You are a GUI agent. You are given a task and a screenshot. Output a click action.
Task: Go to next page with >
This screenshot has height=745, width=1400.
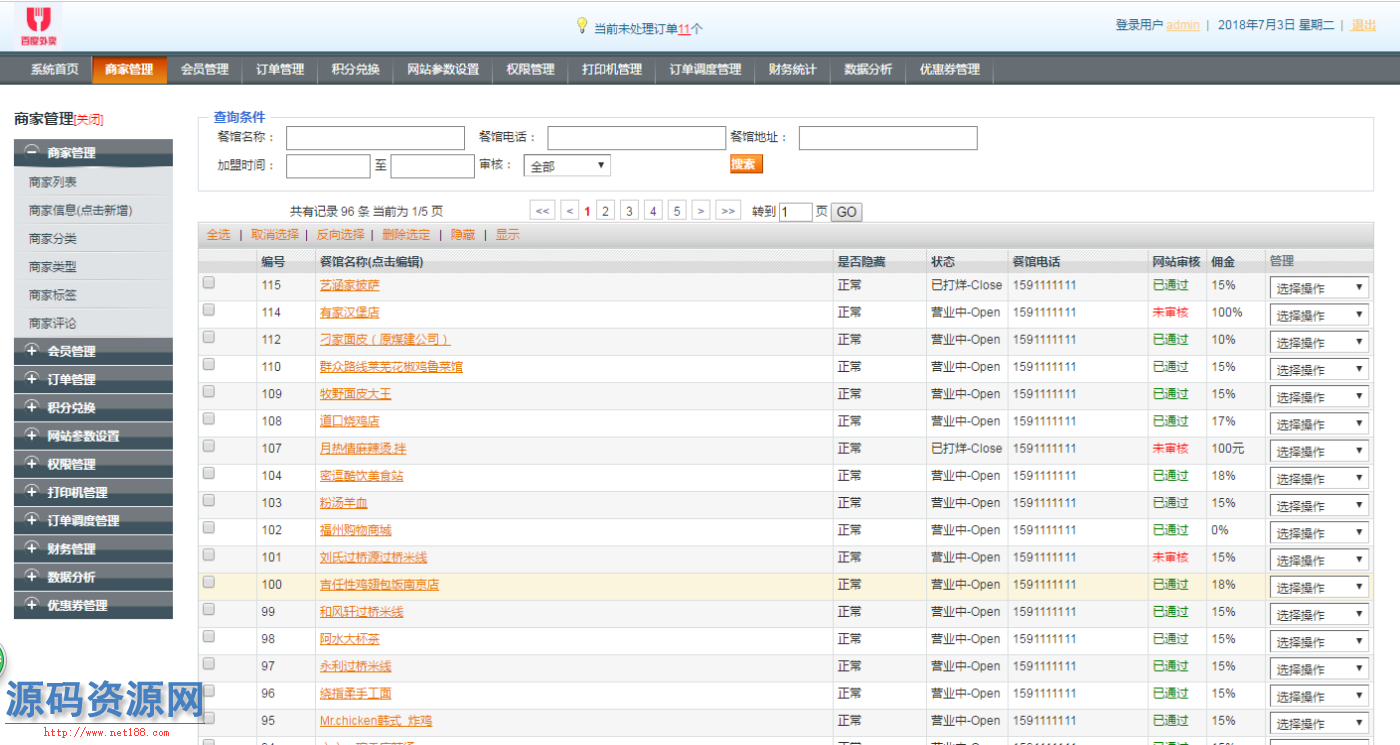pyautogui.click(x=701, y=211)
